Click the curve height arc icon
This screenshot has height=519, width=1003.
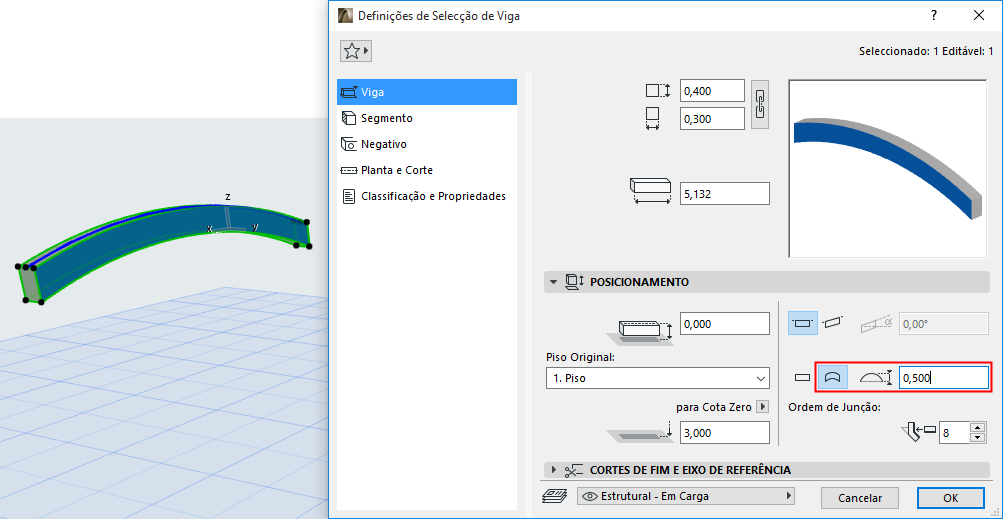875,378
